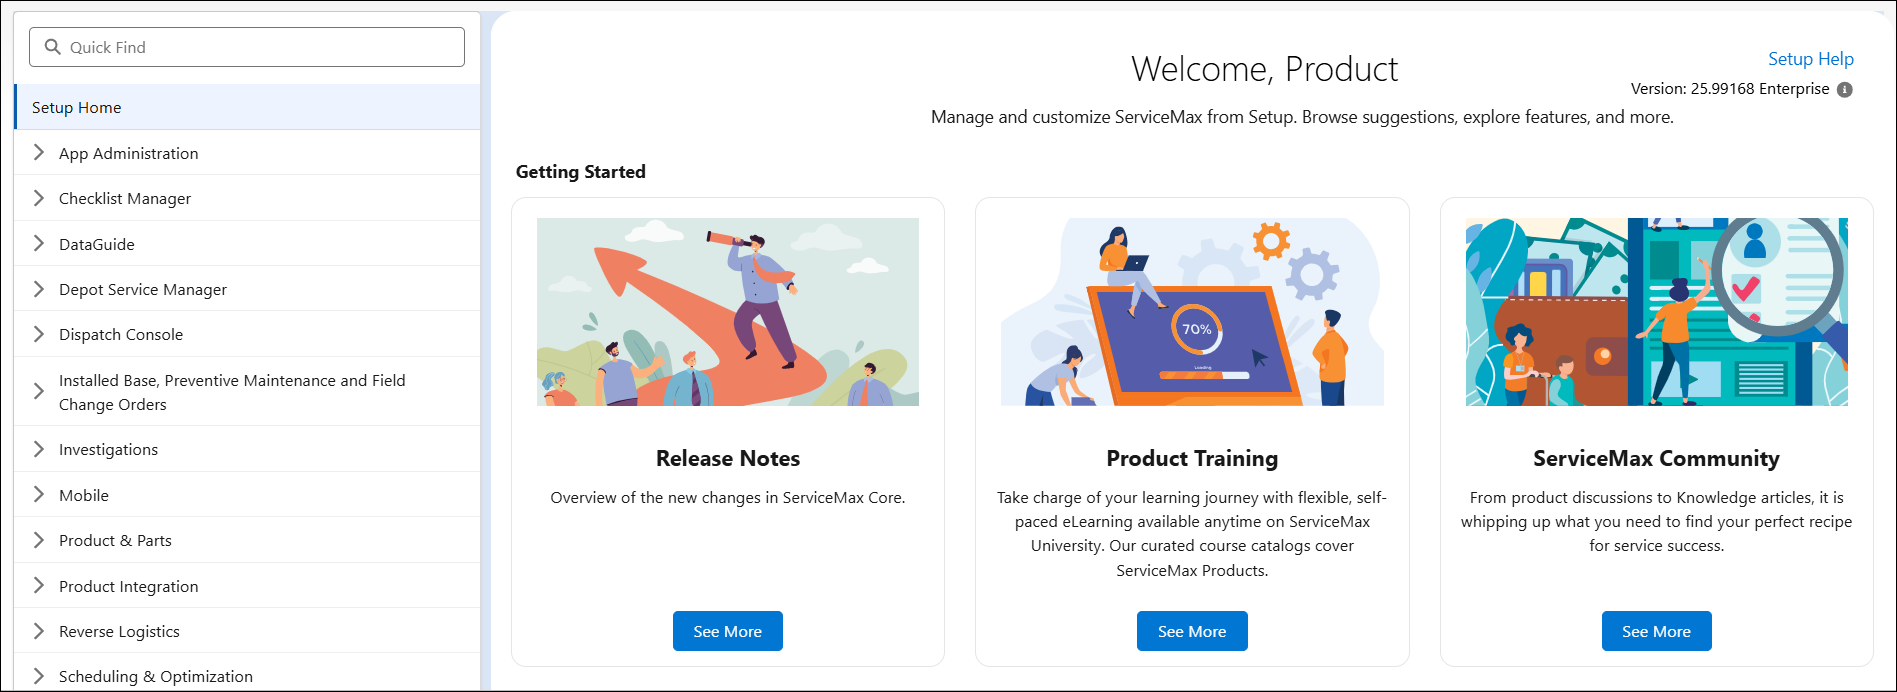Click See More under Product Training

[1192, 631]
